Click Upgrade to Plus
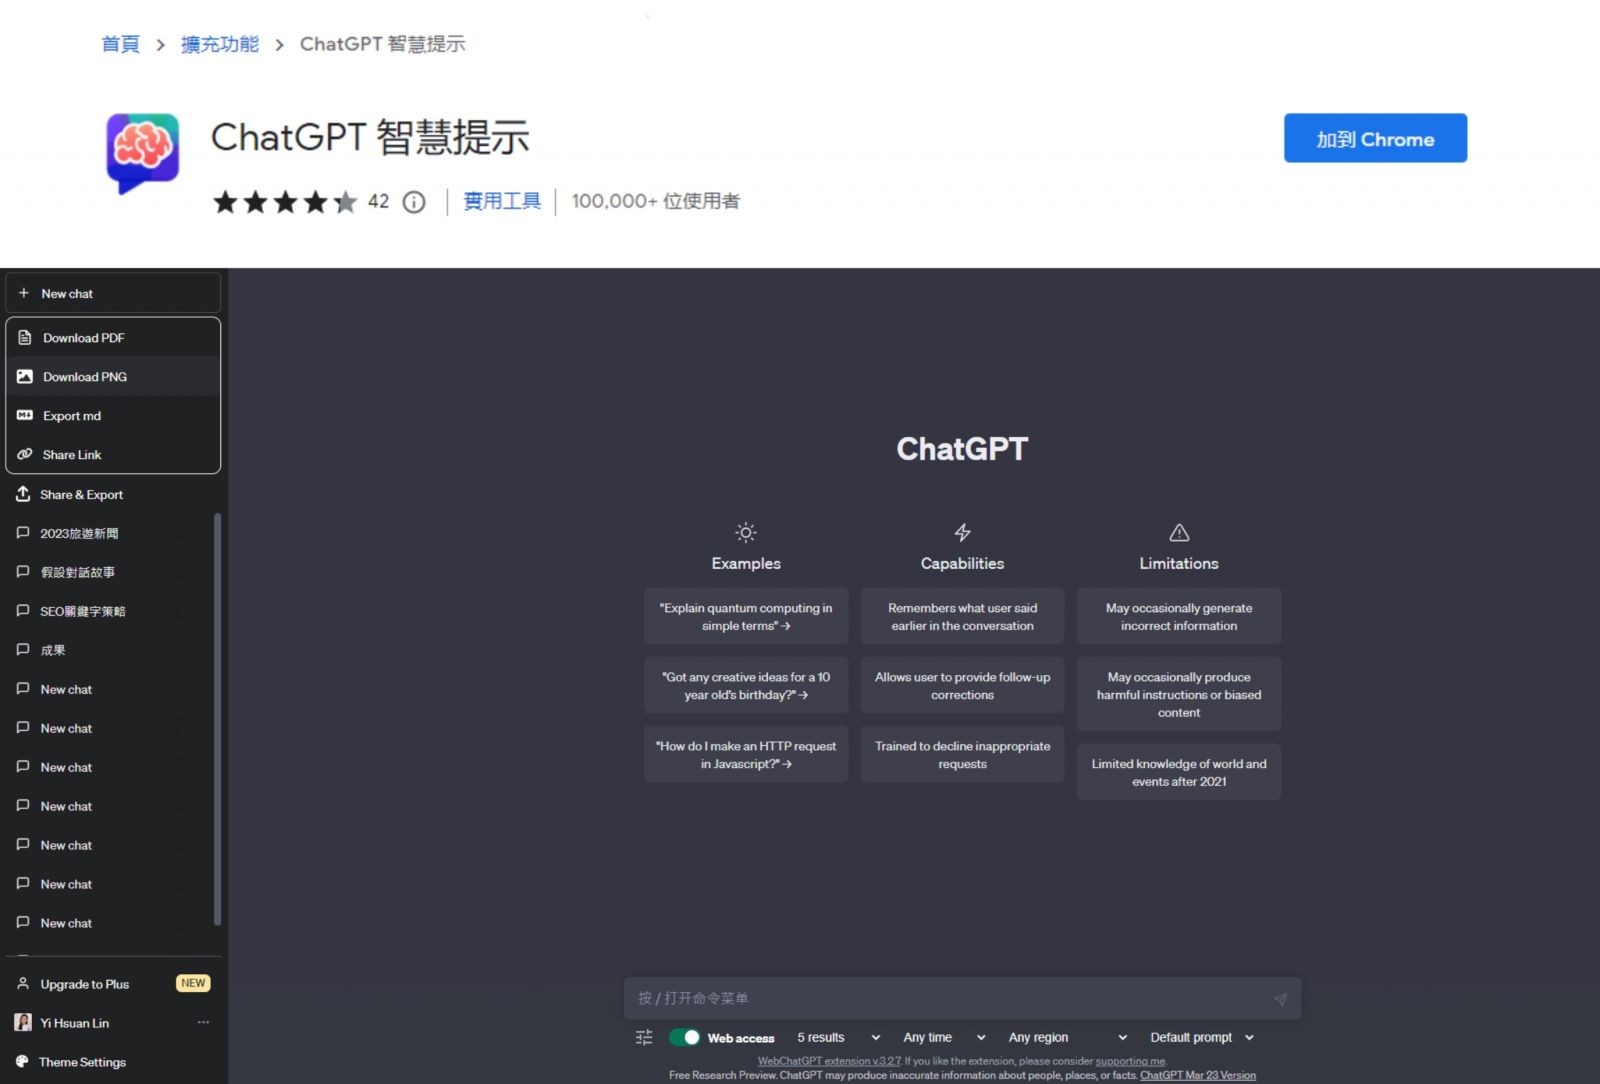This screenshot has width=1600, height=1084. pyautogui.click(x=113, y=984)
